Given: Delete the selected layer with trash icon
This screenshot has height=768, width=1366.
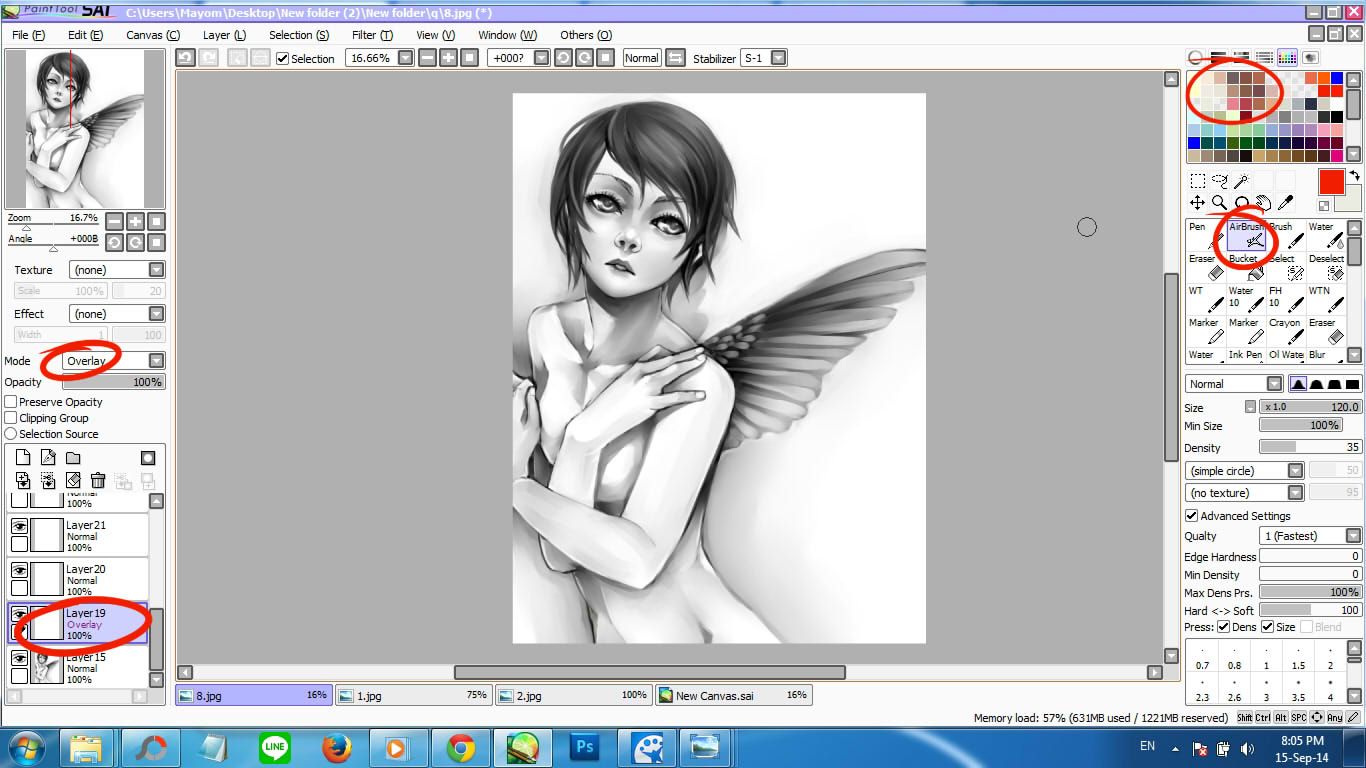Looking at the screenshot, I should click(x=98, y=481).
